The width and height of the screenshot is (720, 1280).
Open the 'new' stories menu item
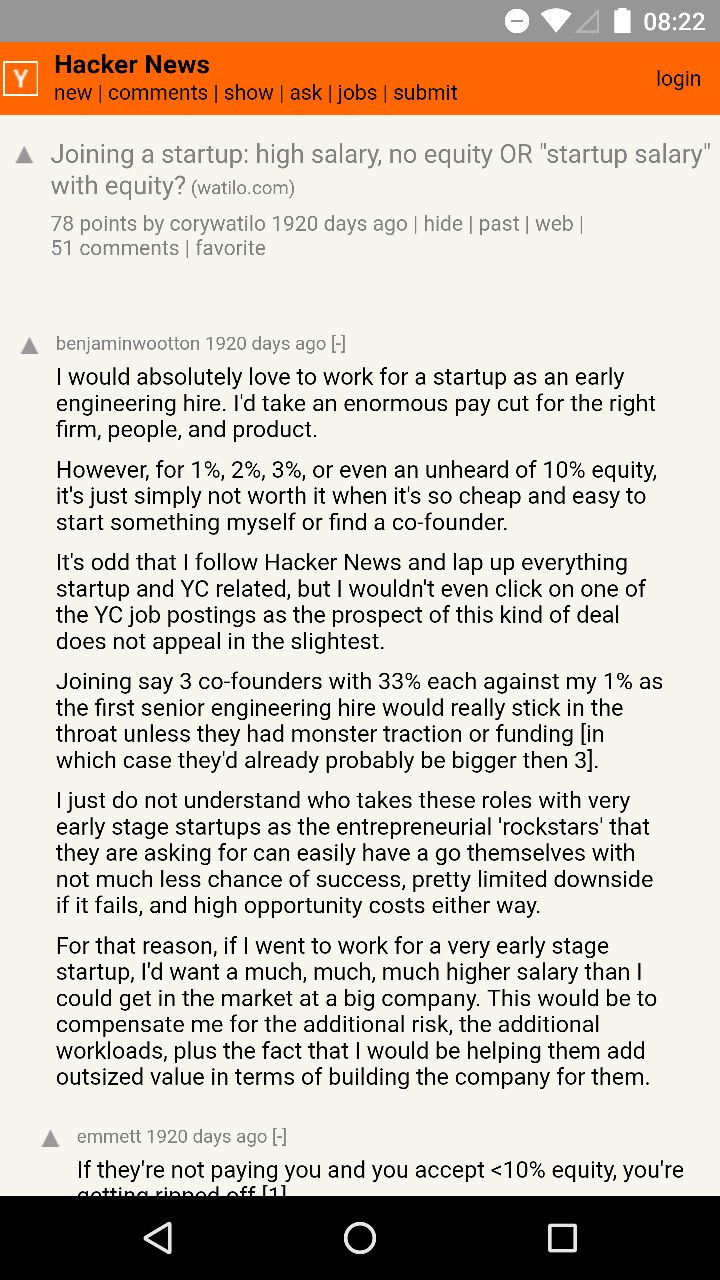point(73,93)
